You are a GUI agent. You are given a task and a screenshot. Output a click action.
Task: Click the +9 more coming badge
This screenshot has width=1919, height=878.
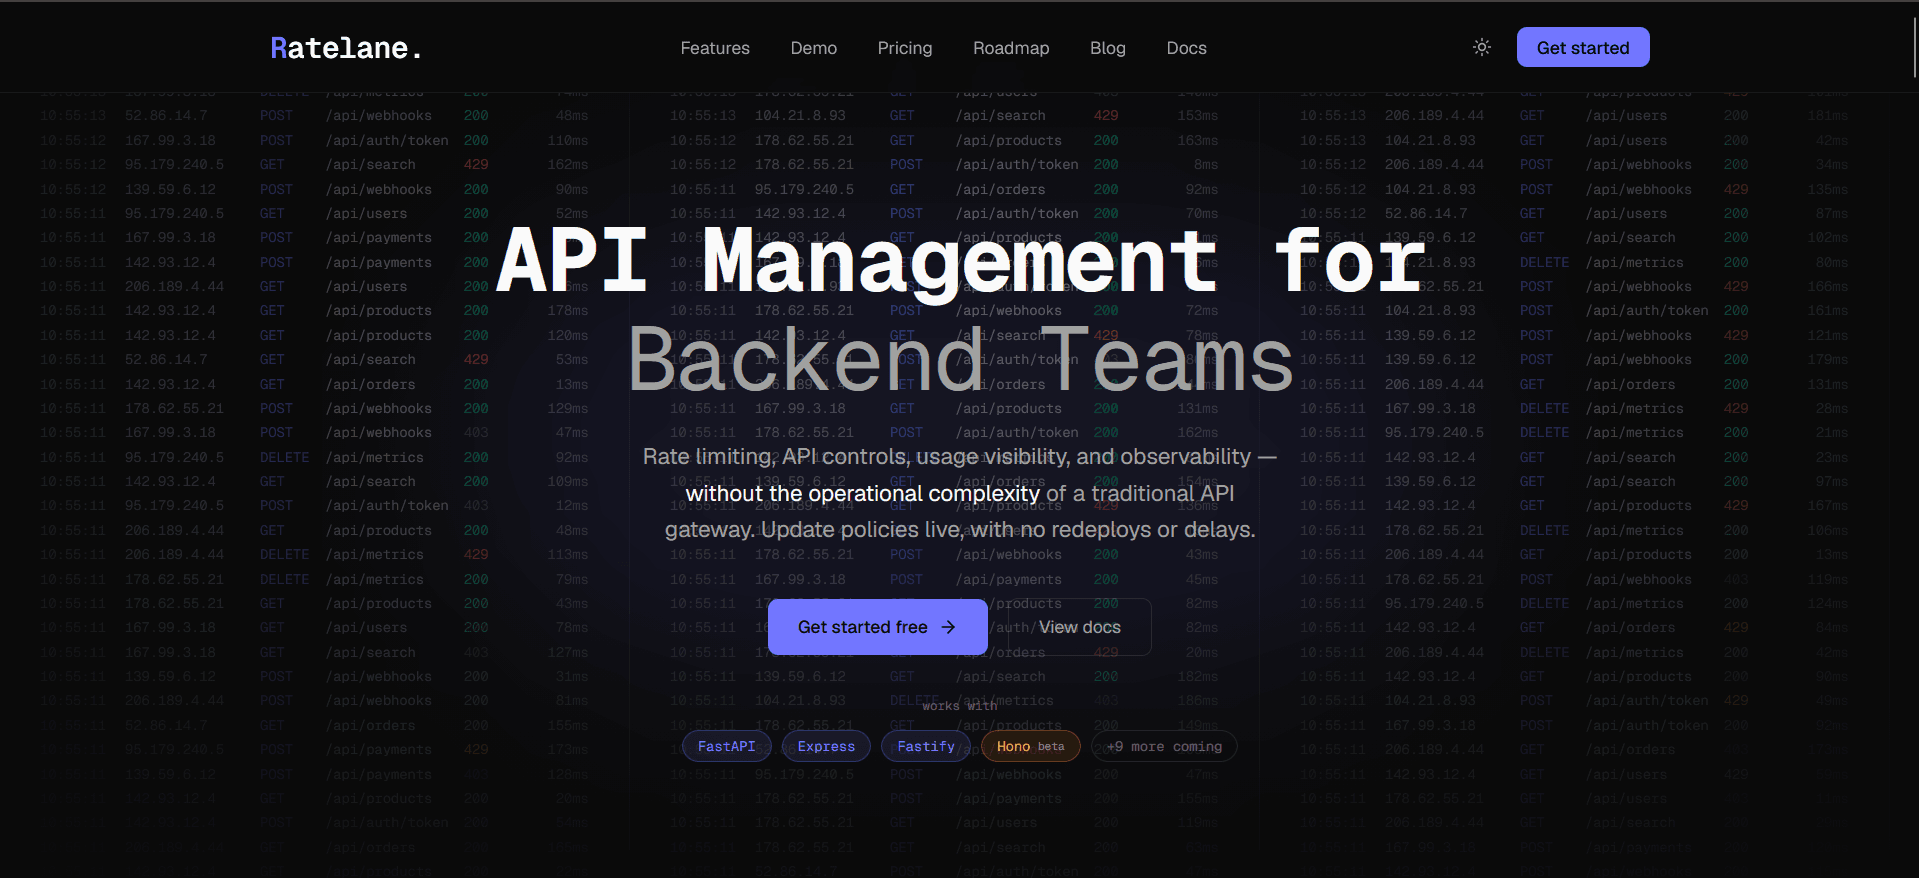coord(1164,746)
